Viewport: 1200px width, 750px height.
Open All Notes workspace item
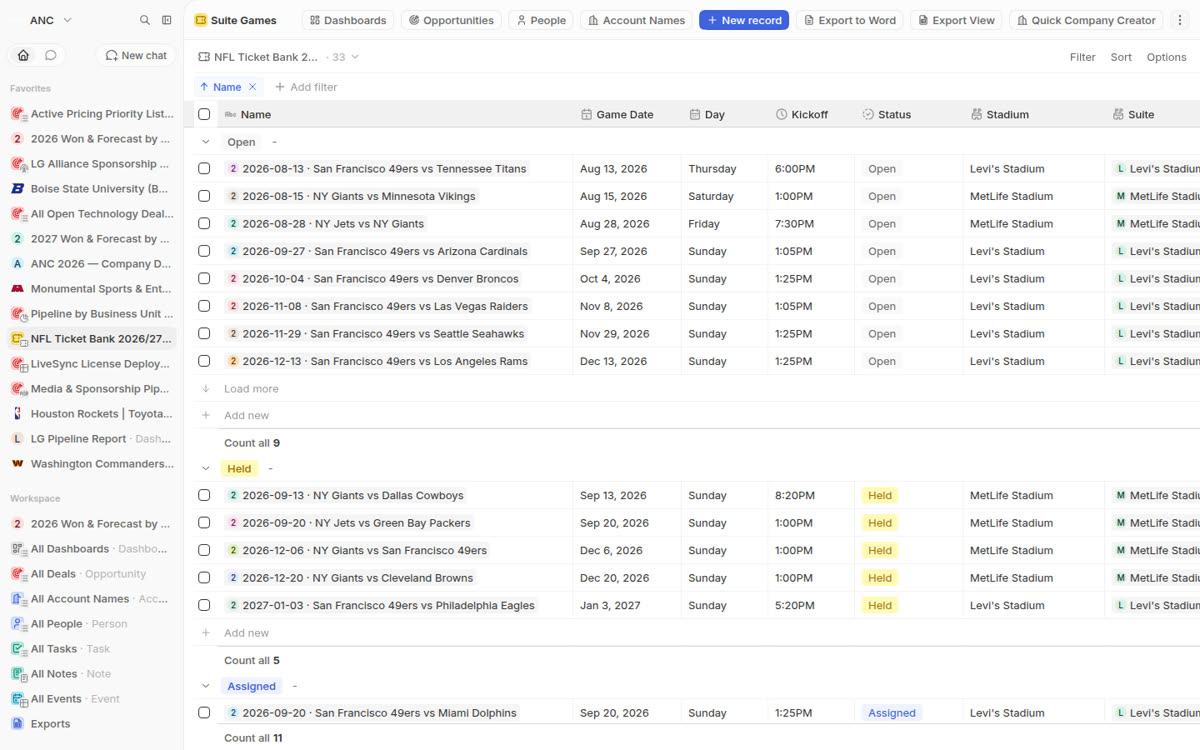click(92, 674)
